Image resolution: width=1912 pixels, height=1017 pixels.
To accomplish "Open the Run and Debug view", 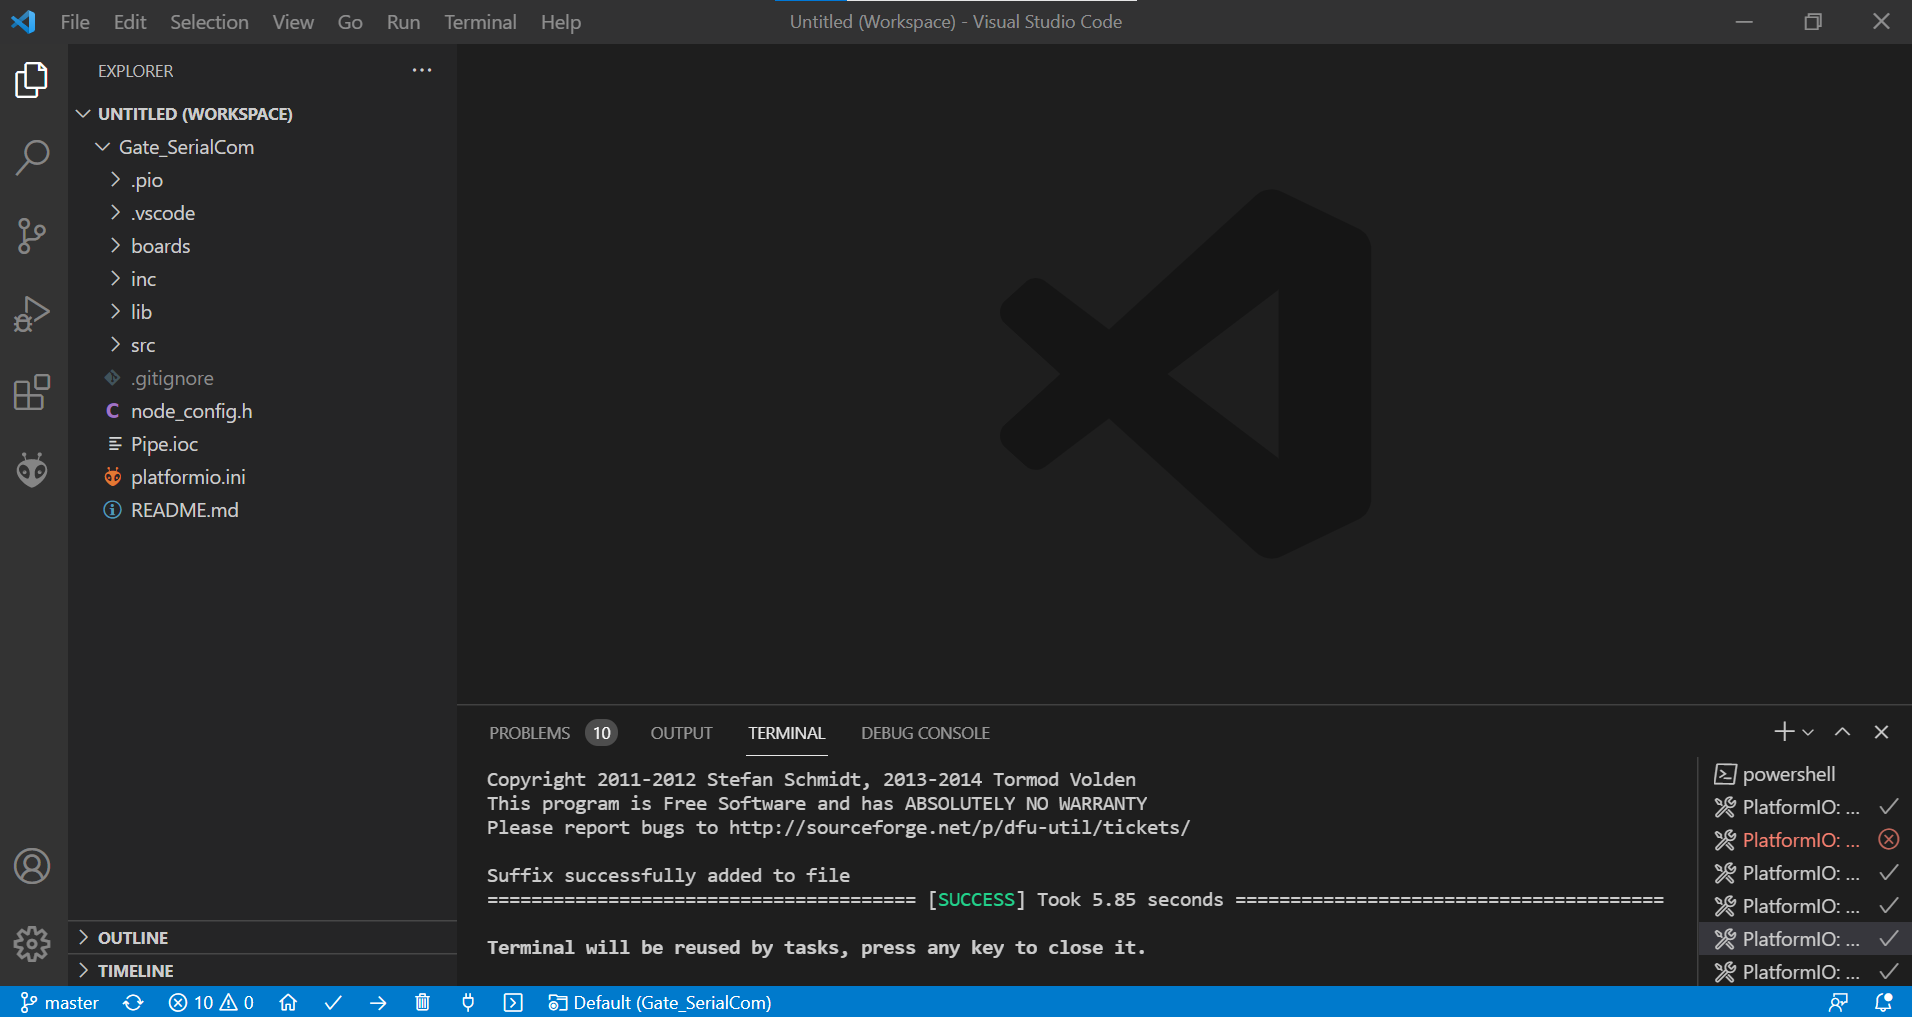I will click(x=32, y=314).
